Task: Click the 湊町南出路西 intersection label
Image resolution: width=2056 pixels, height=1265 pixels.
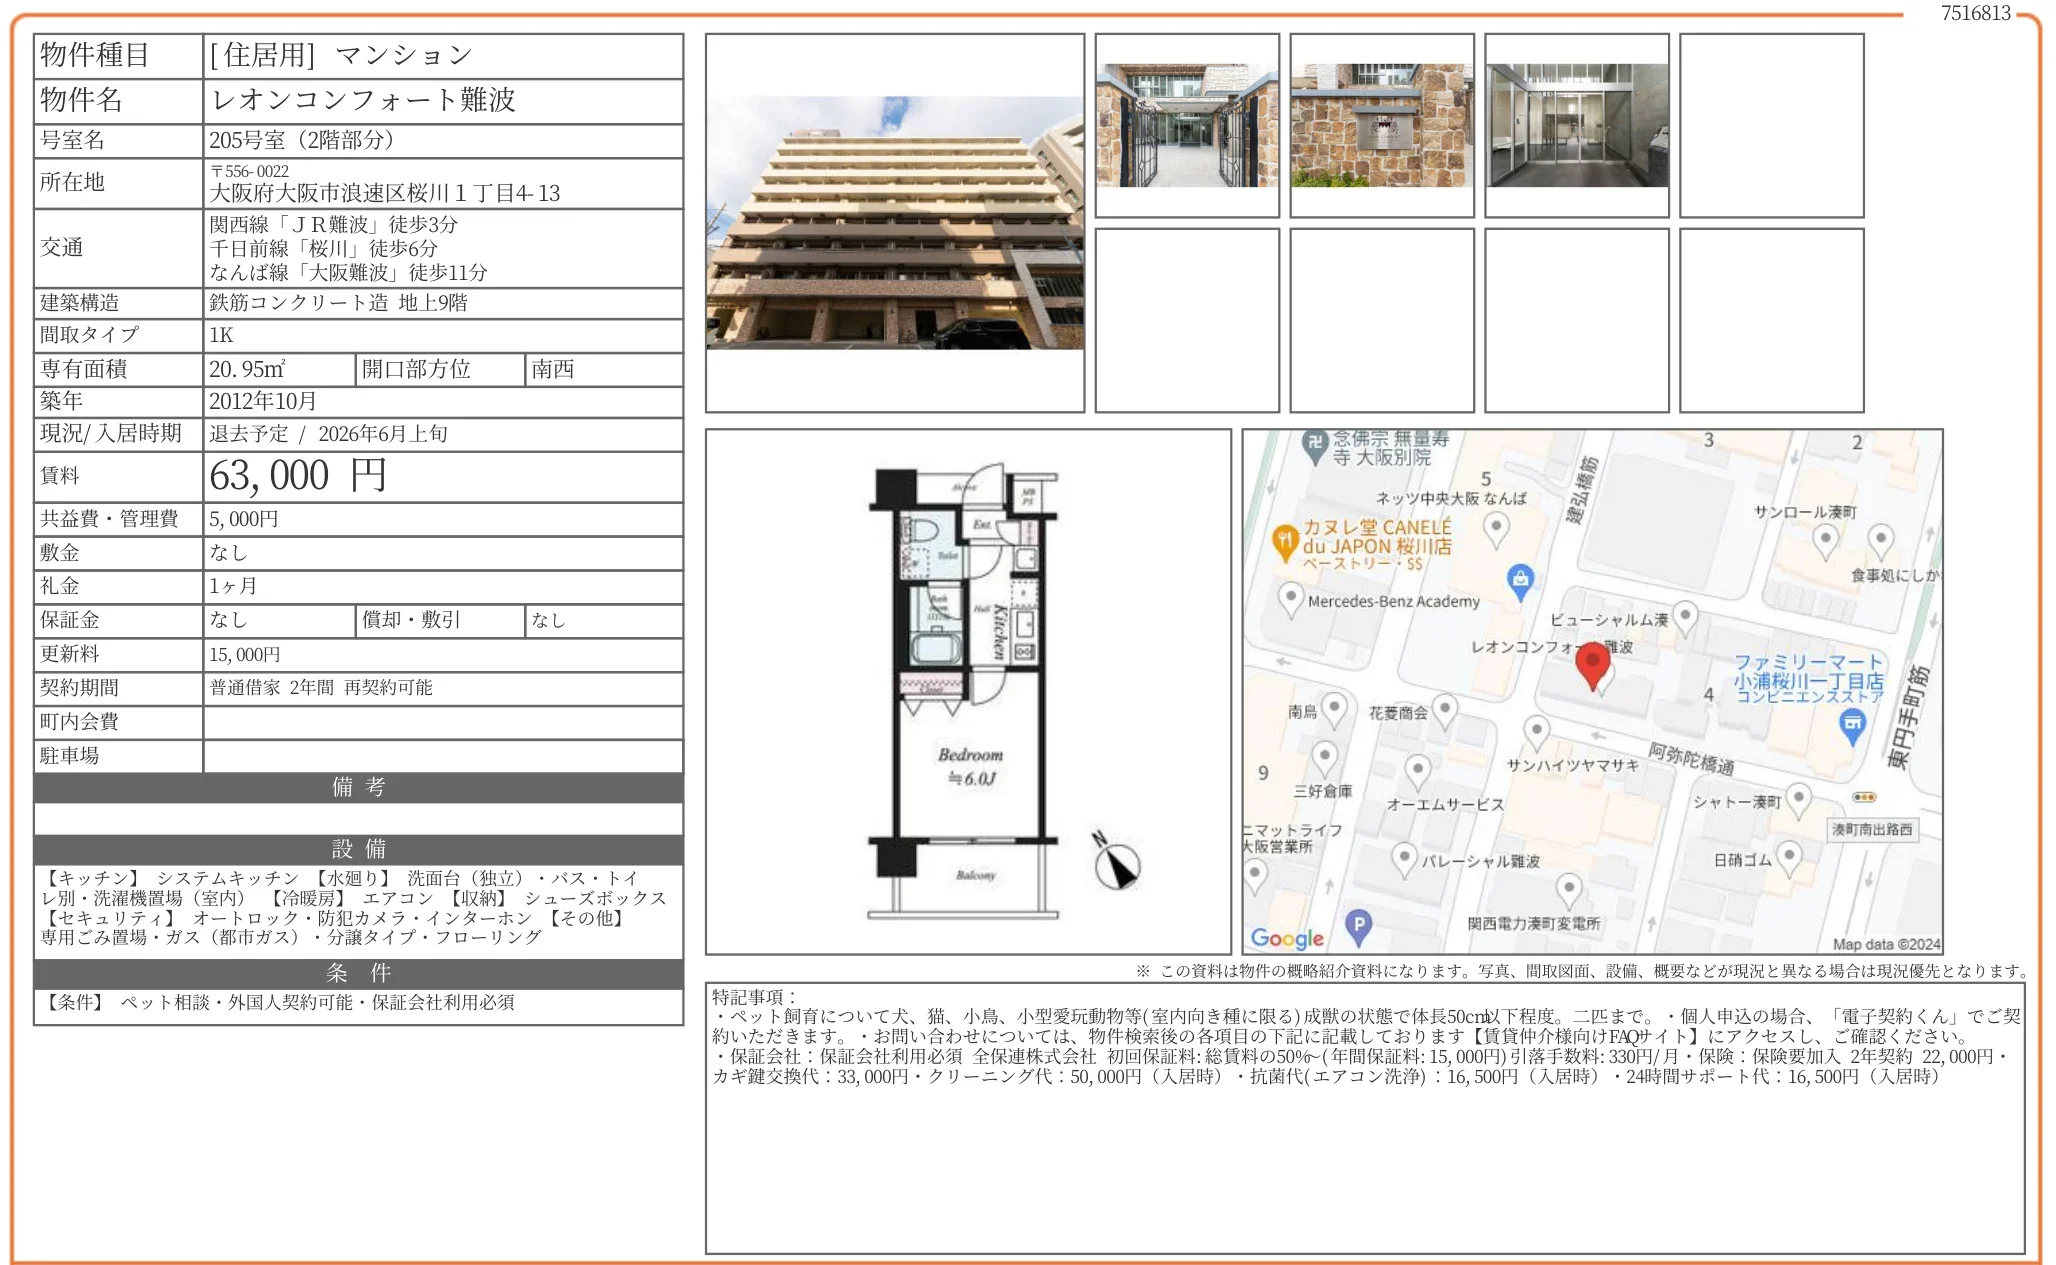Action: (x=1872, y=830)
